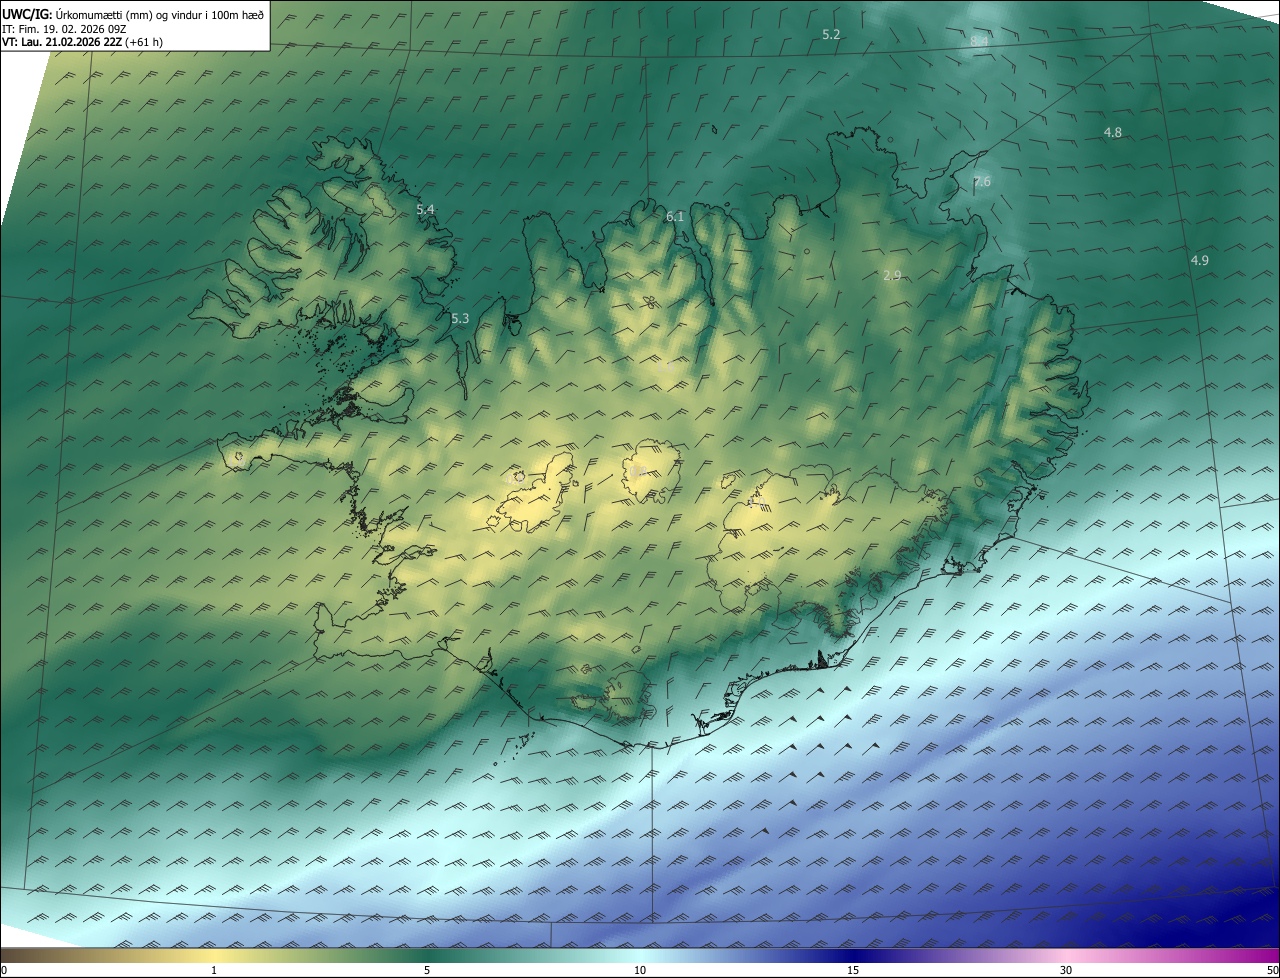Click the value label 4.9 on the map

(x=1199, y=260)
